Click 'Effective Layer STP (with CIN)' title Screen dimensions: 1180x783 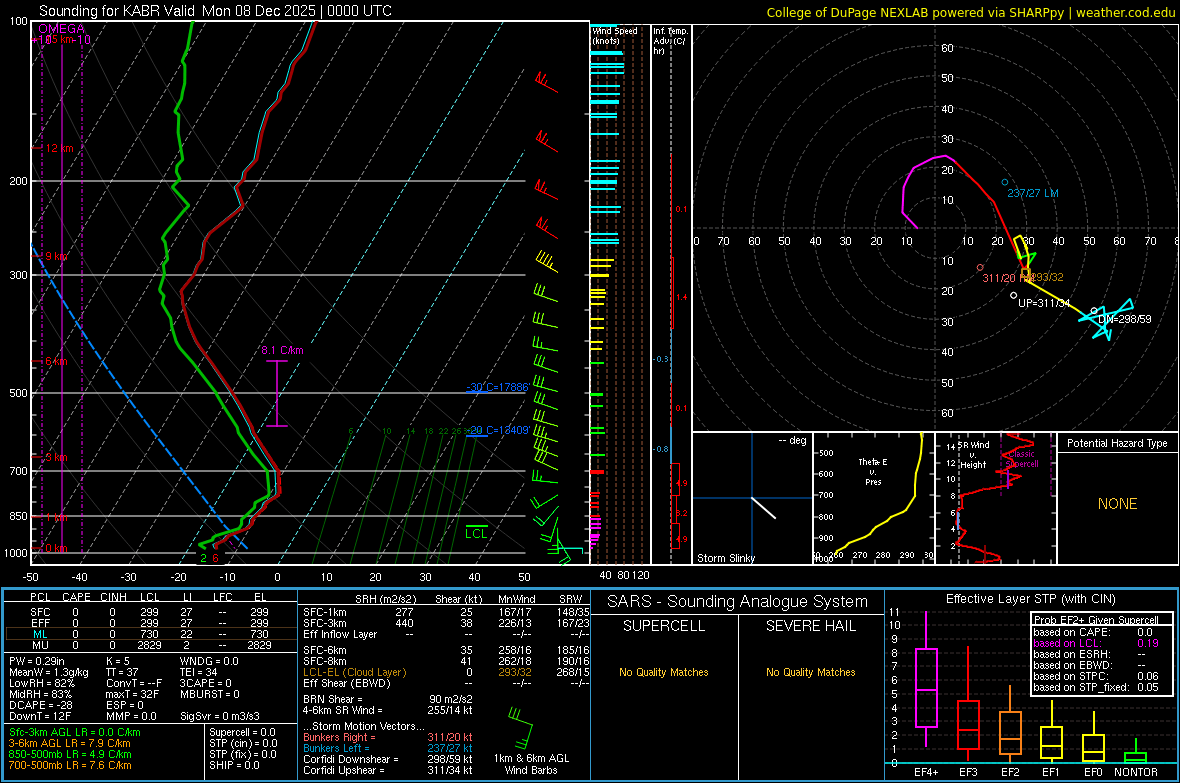[1030, 599]
